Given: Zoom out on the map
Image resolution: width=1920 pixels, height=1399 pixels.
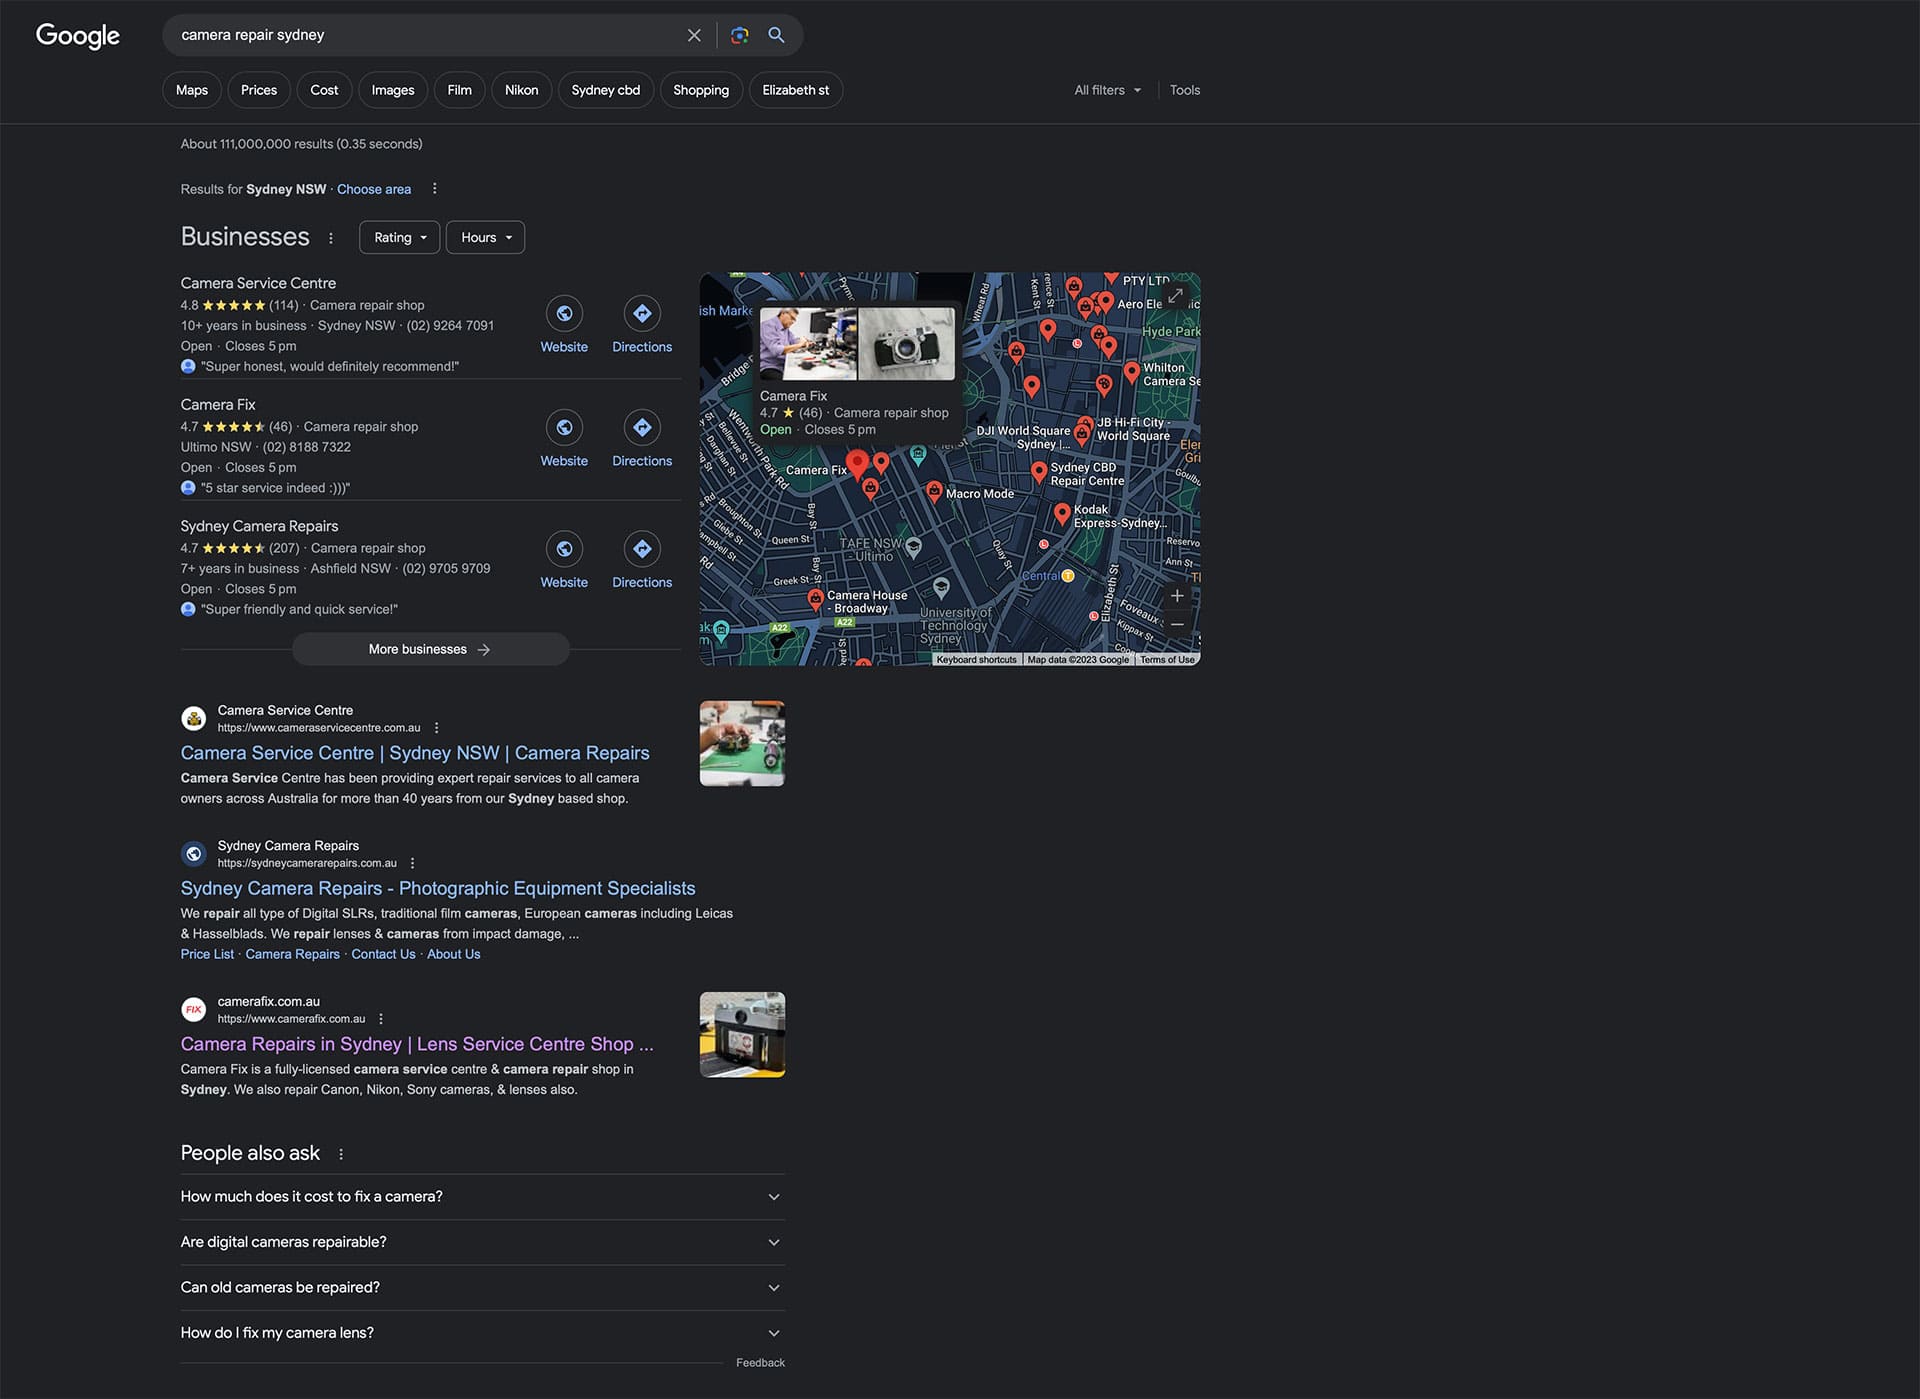Looking at the screenshot, I should coord(1177,624).
